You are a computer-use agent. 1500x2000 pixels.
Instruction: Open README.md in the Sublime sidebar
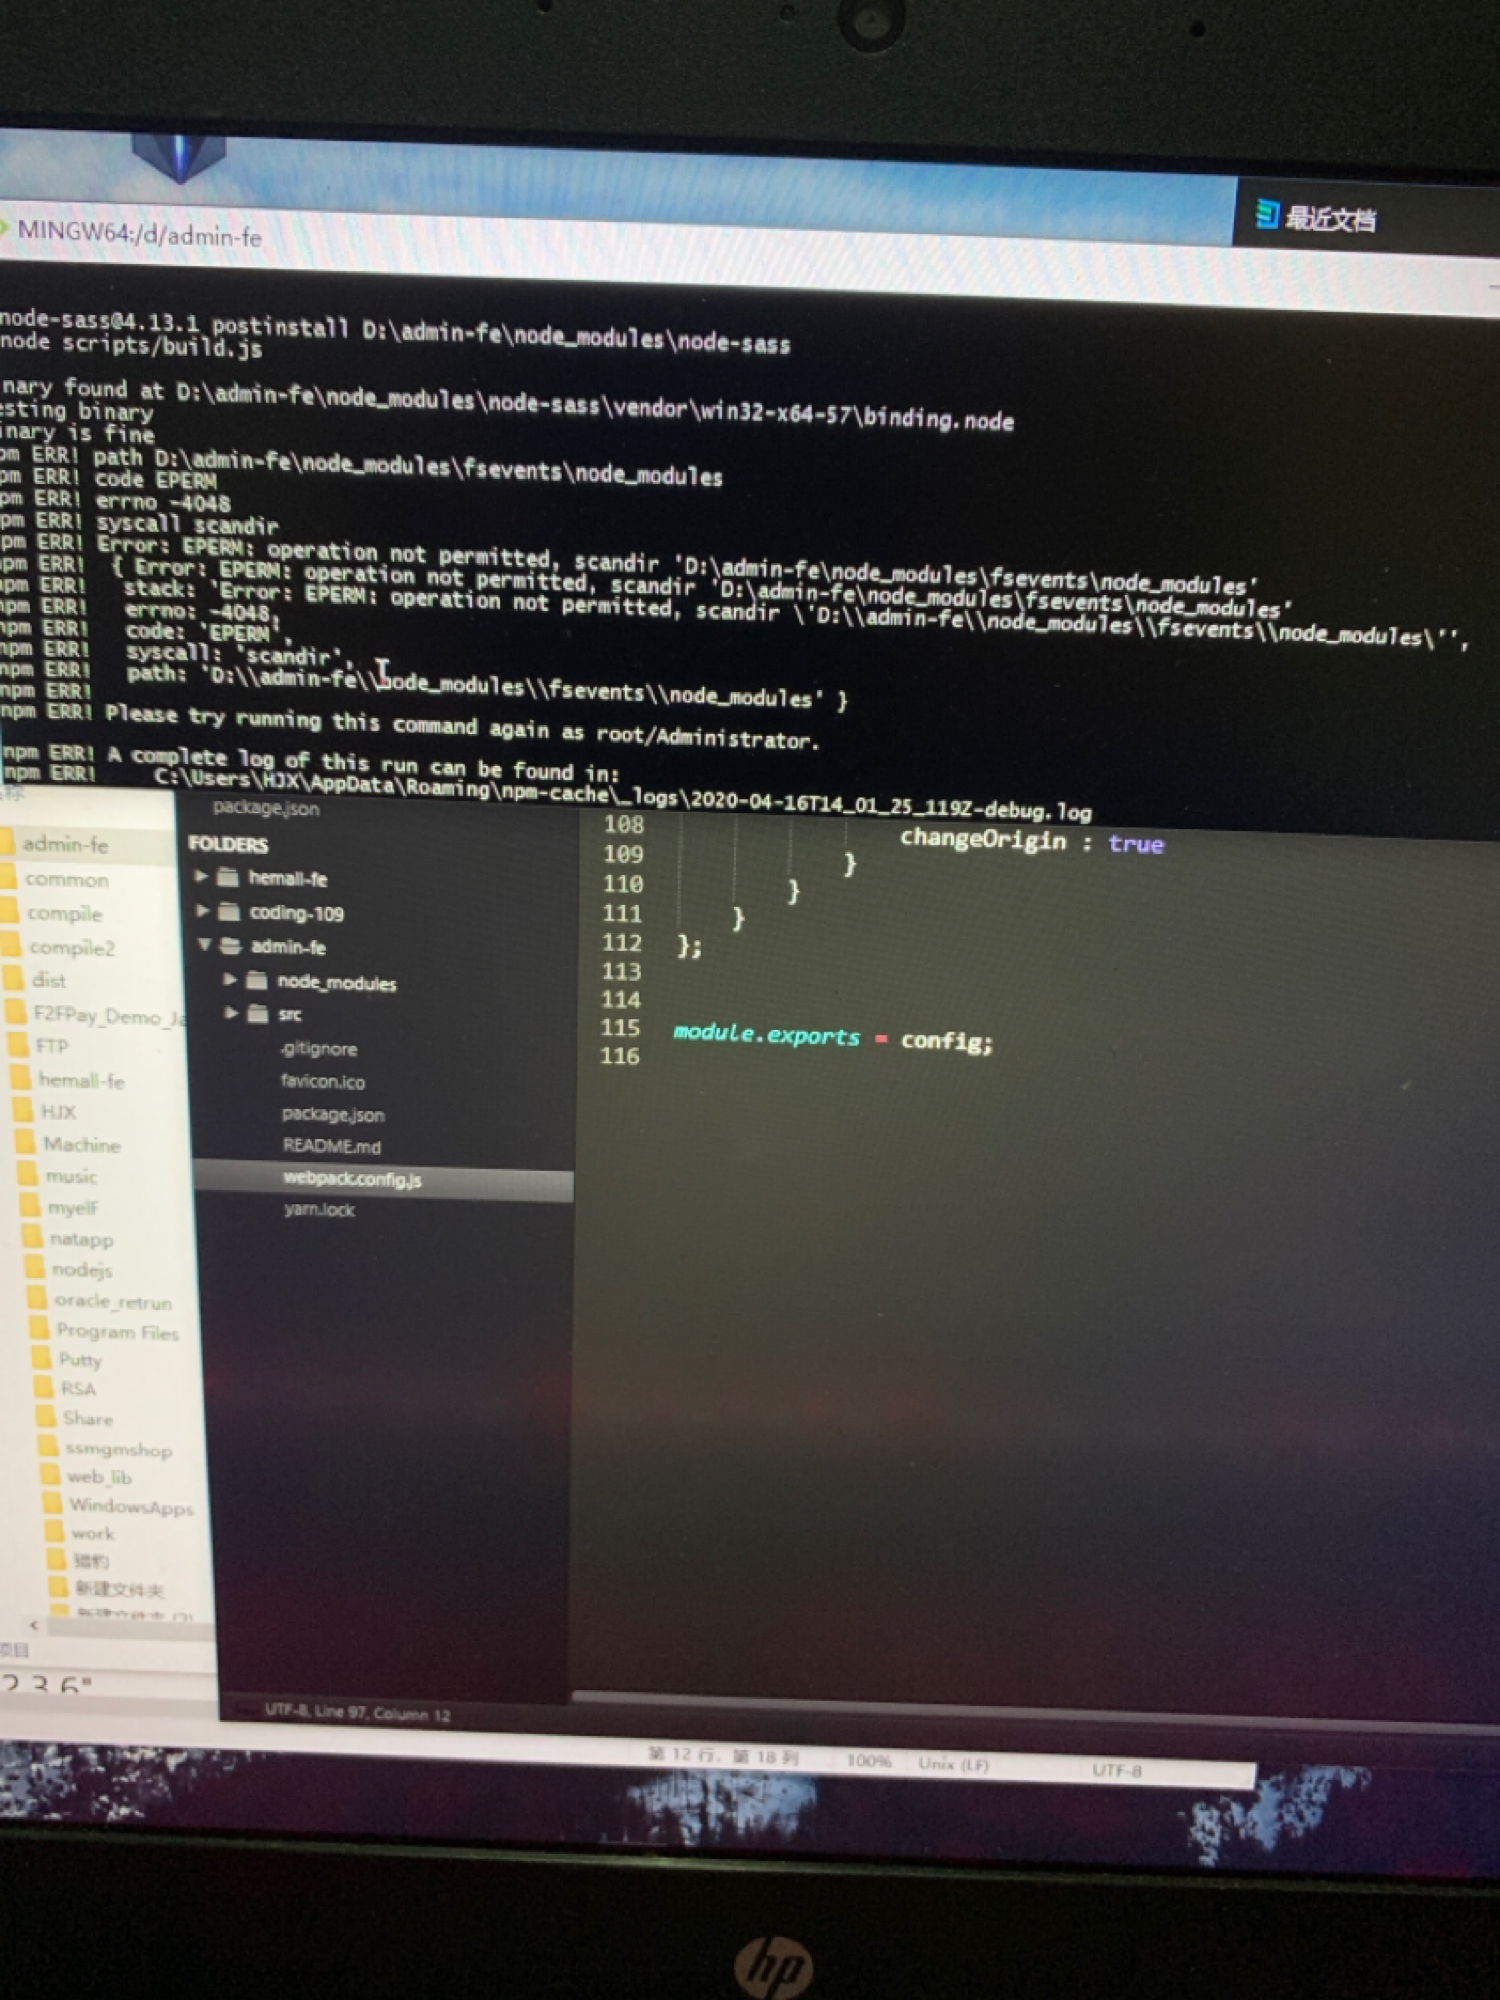click(x=332, y=1146)
